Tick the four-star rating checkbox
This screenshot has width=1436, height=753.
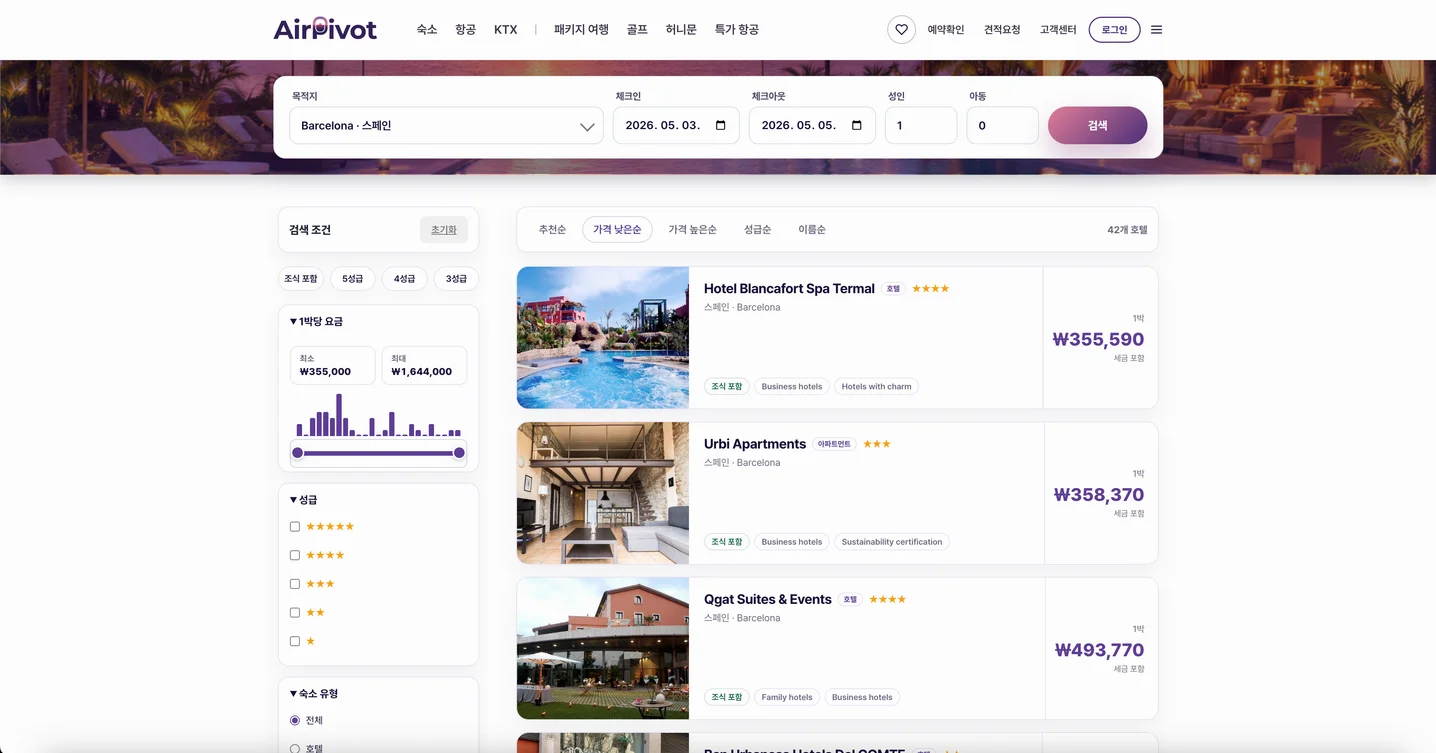(x=295, y=555)
